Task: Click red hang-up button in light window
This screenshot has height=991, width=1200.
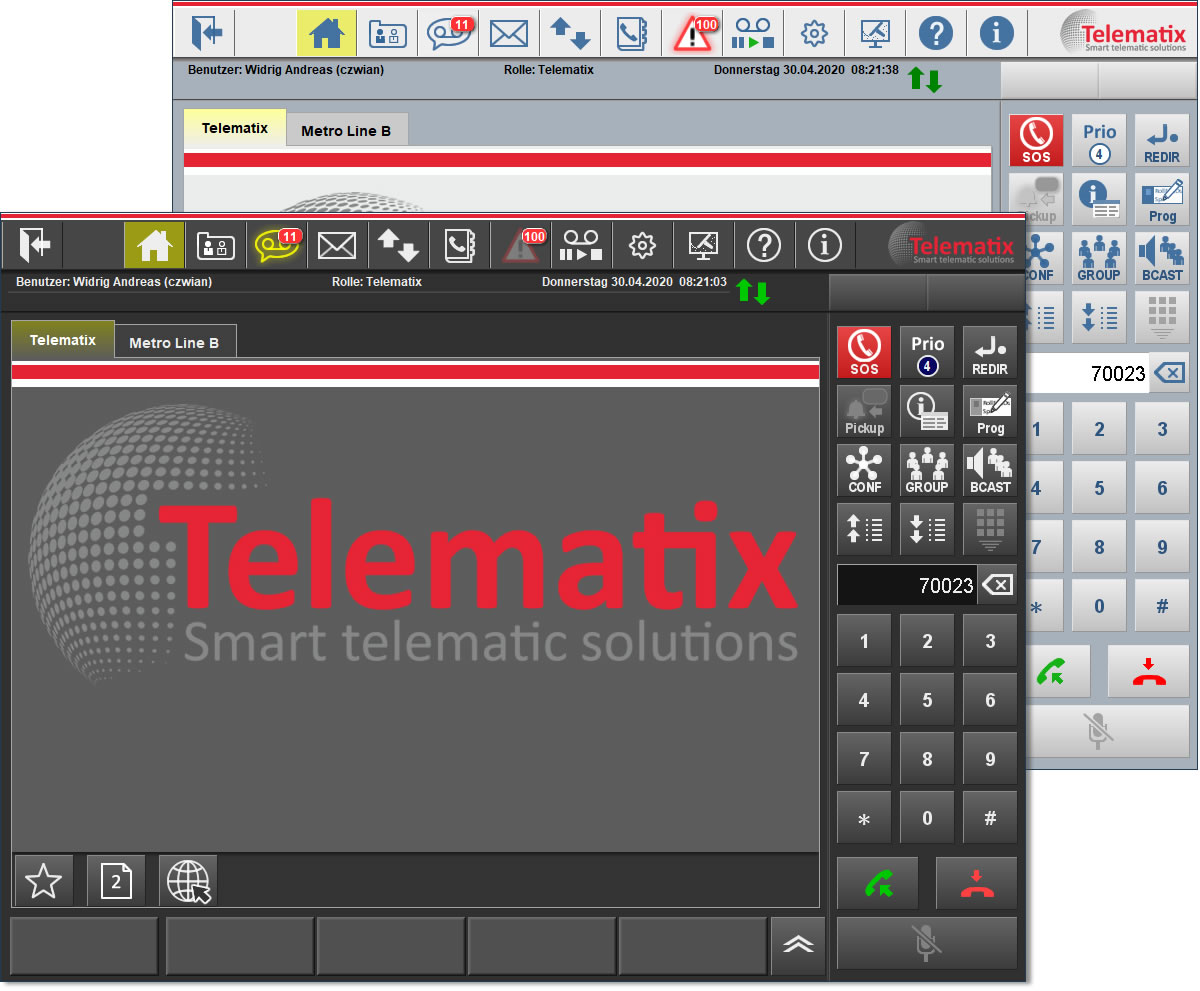Action: click(x=1149, y=671)
